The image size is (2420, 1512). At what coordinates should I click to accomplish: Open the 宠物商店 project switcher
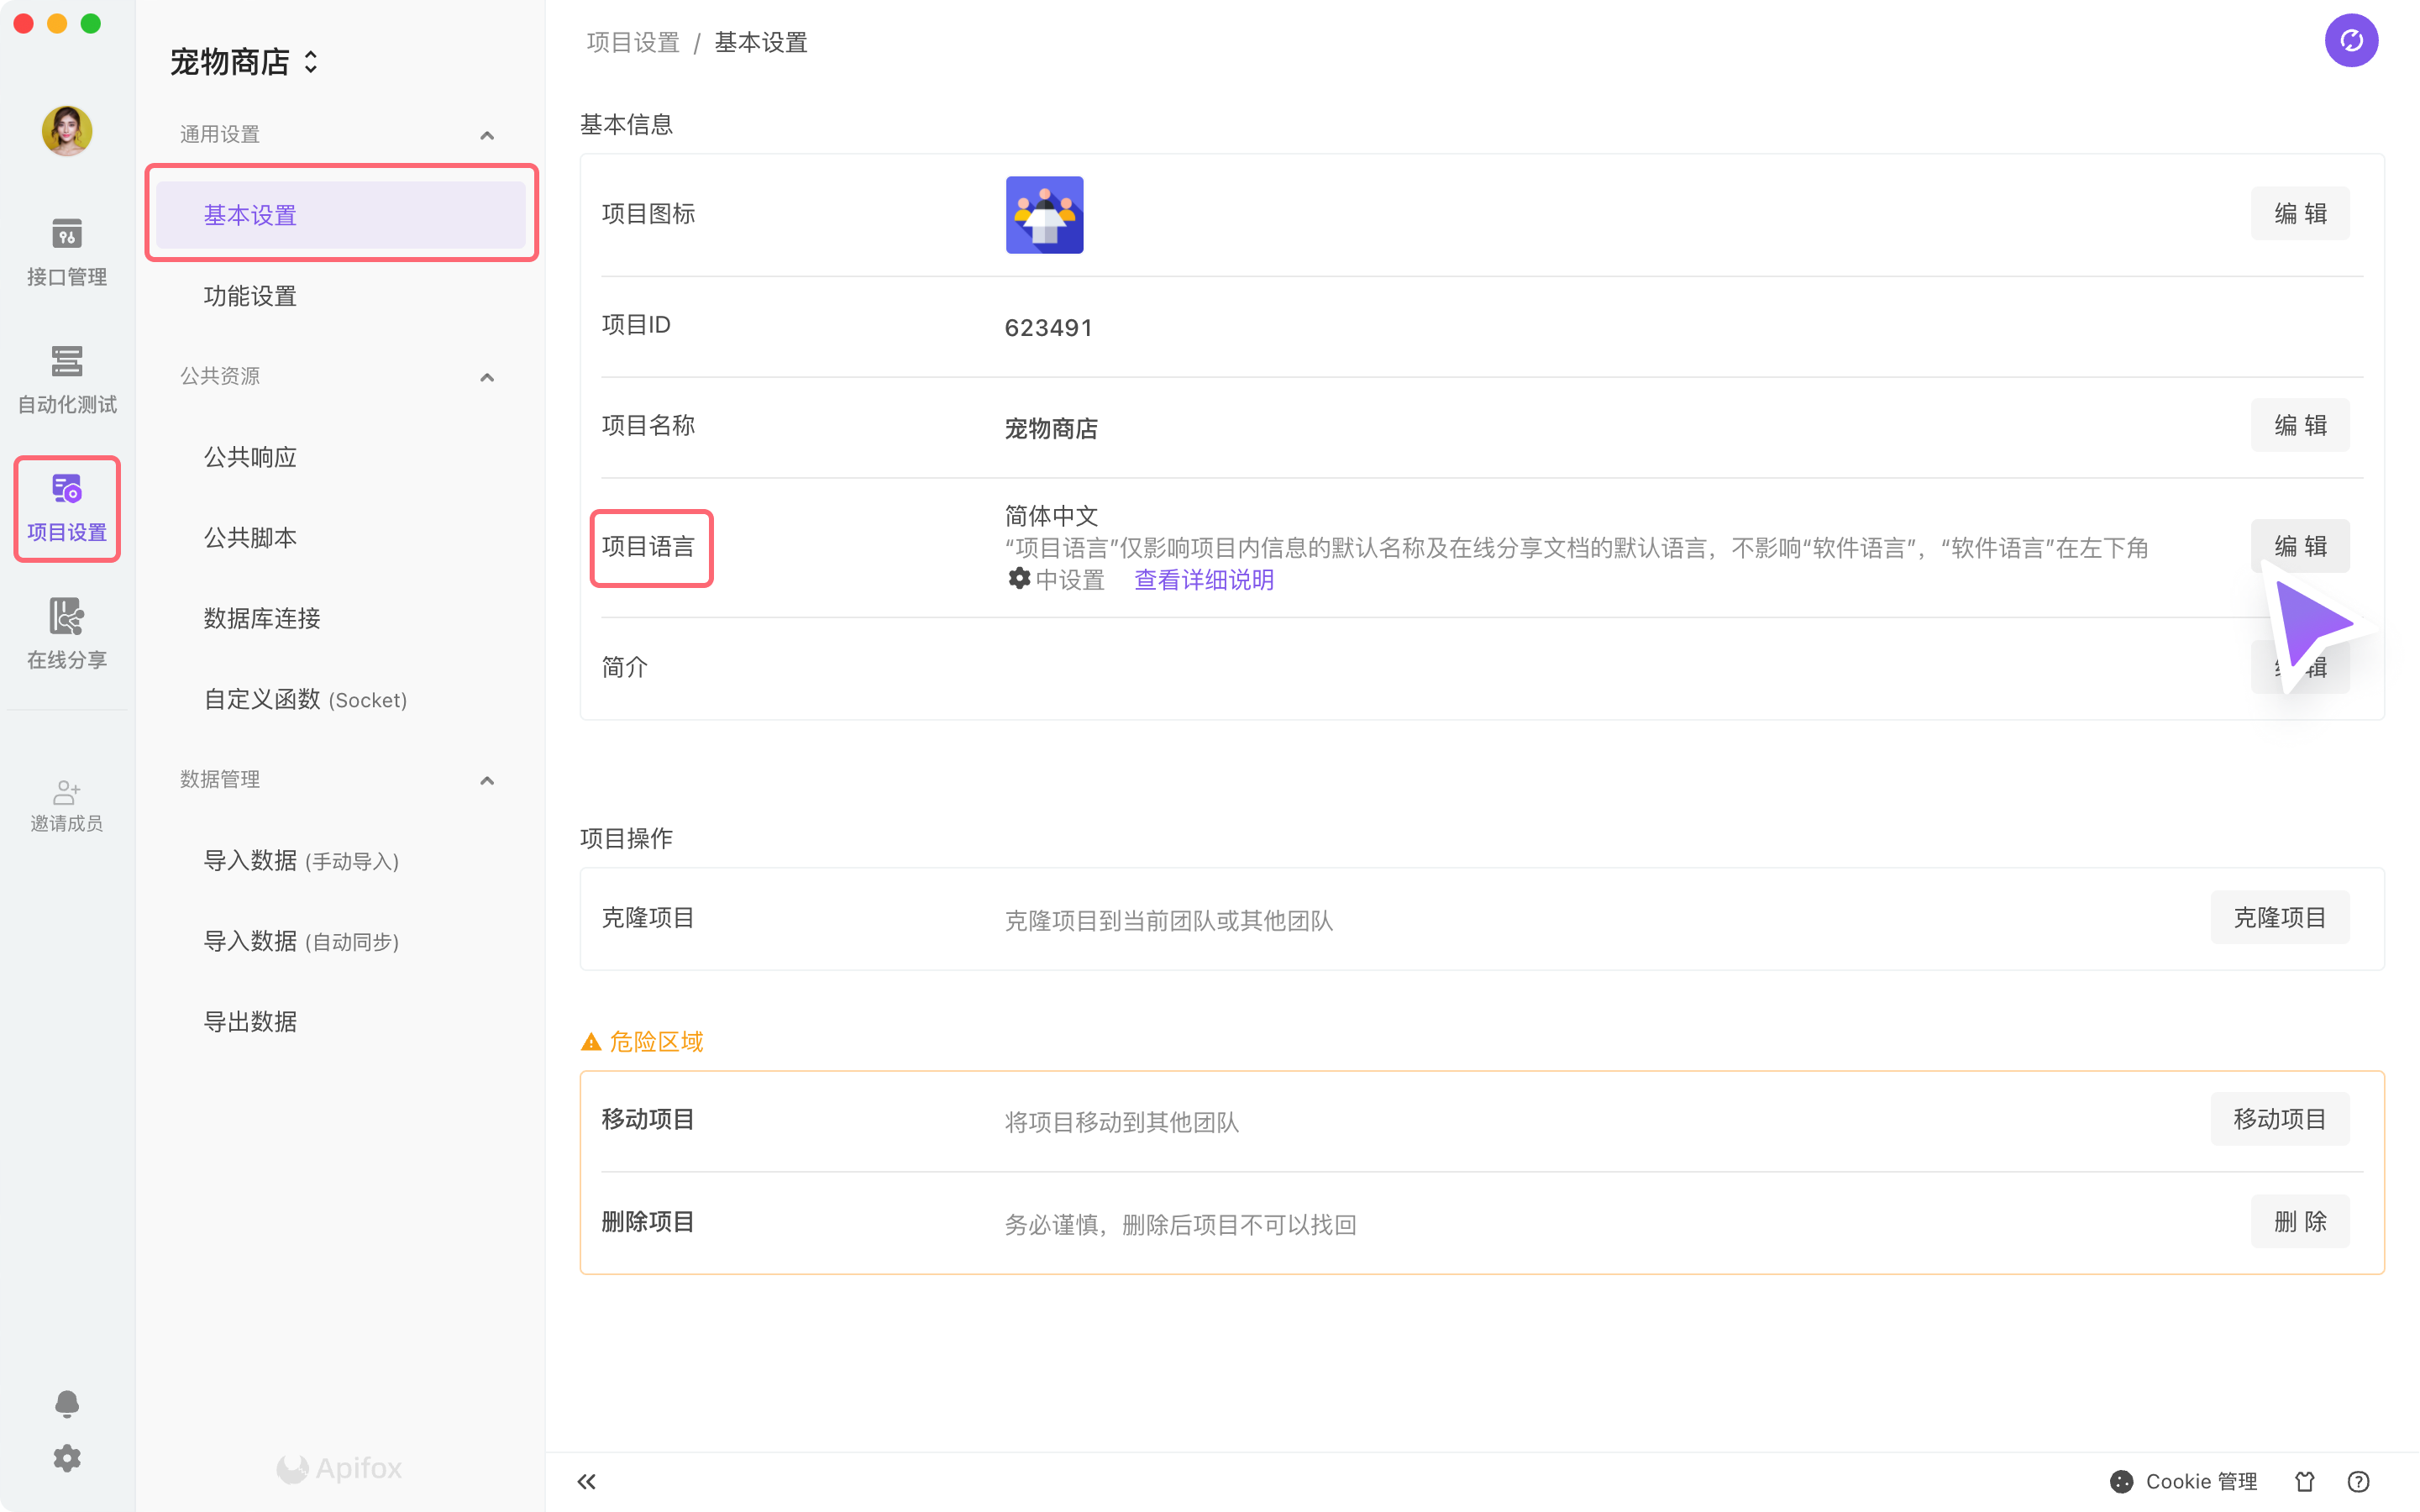(x=244, y=62)
